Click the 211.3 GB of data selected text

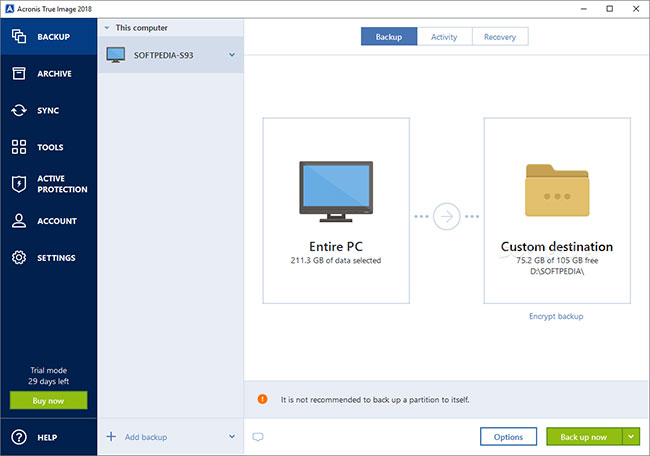click(x=336, y=260)
